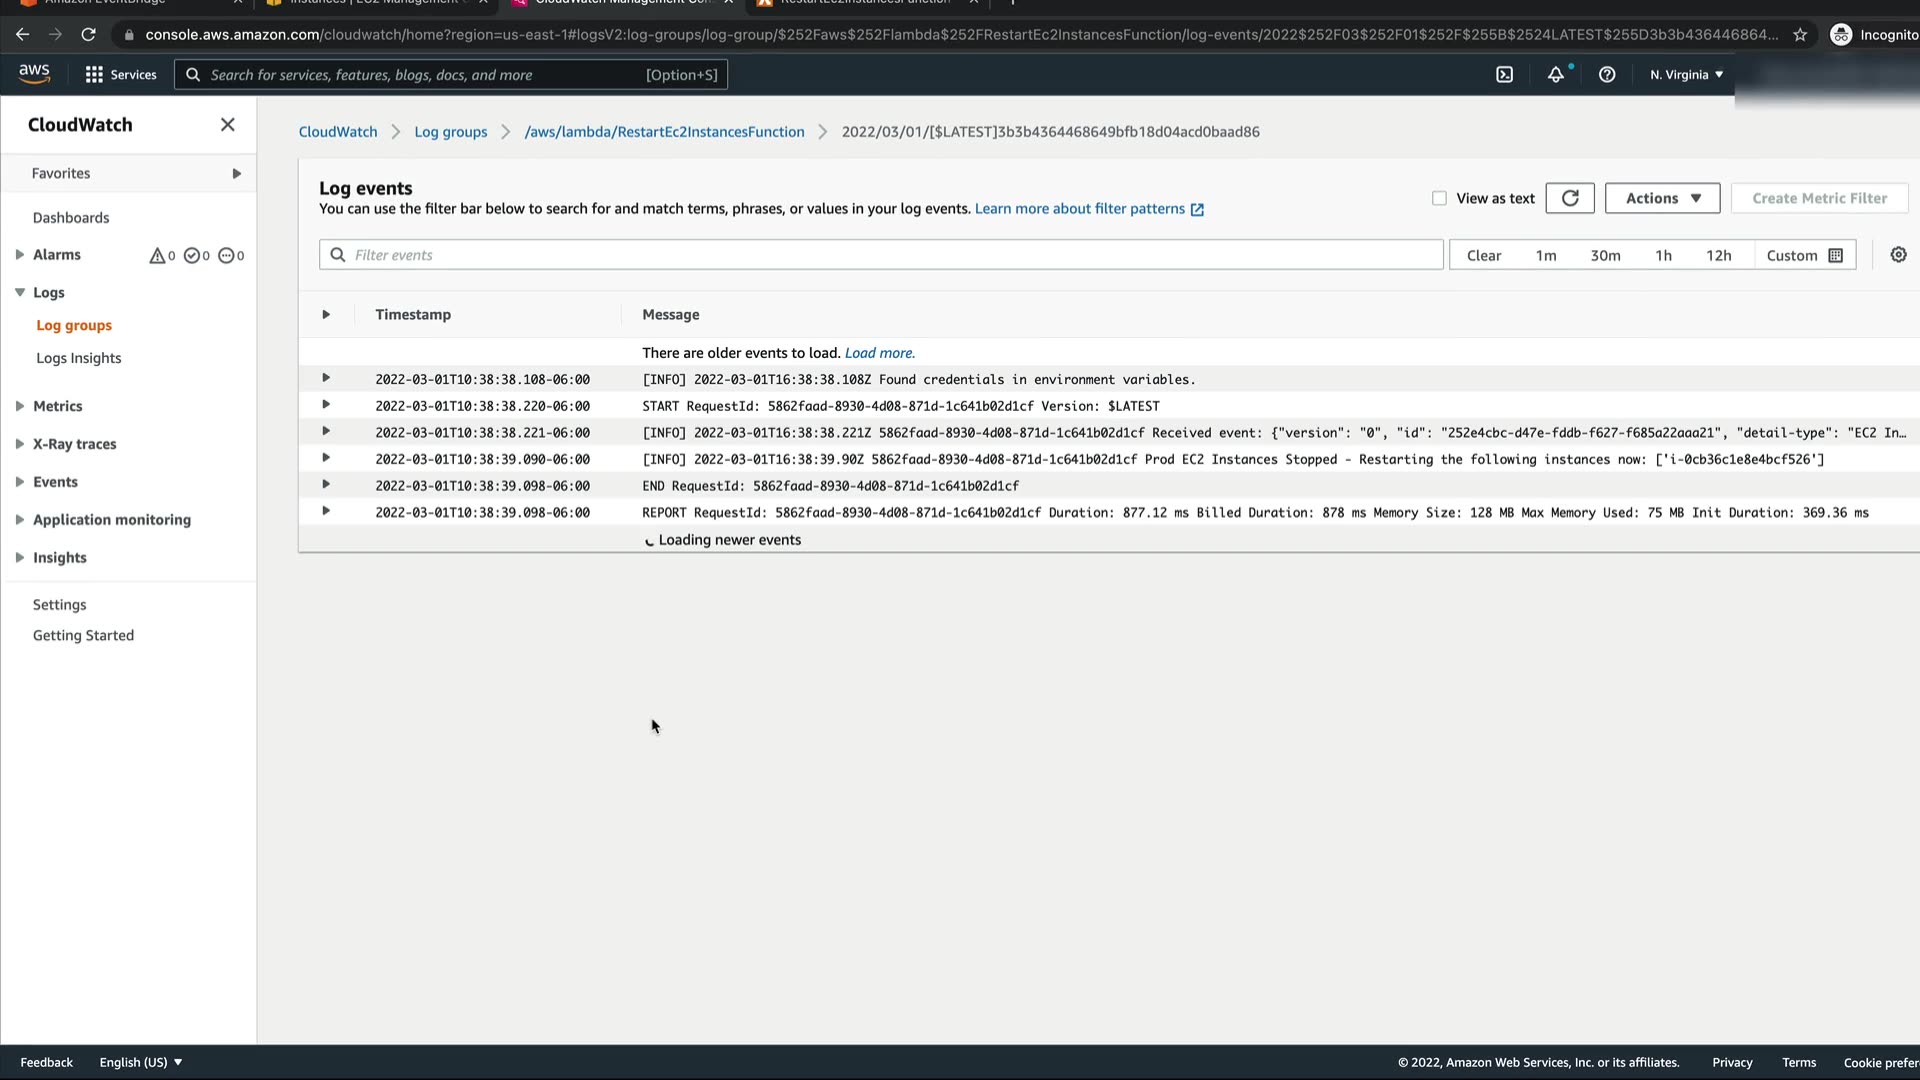Click the Load more link
This screenshot has height=1080, width=1920.
tap(879, 353)
